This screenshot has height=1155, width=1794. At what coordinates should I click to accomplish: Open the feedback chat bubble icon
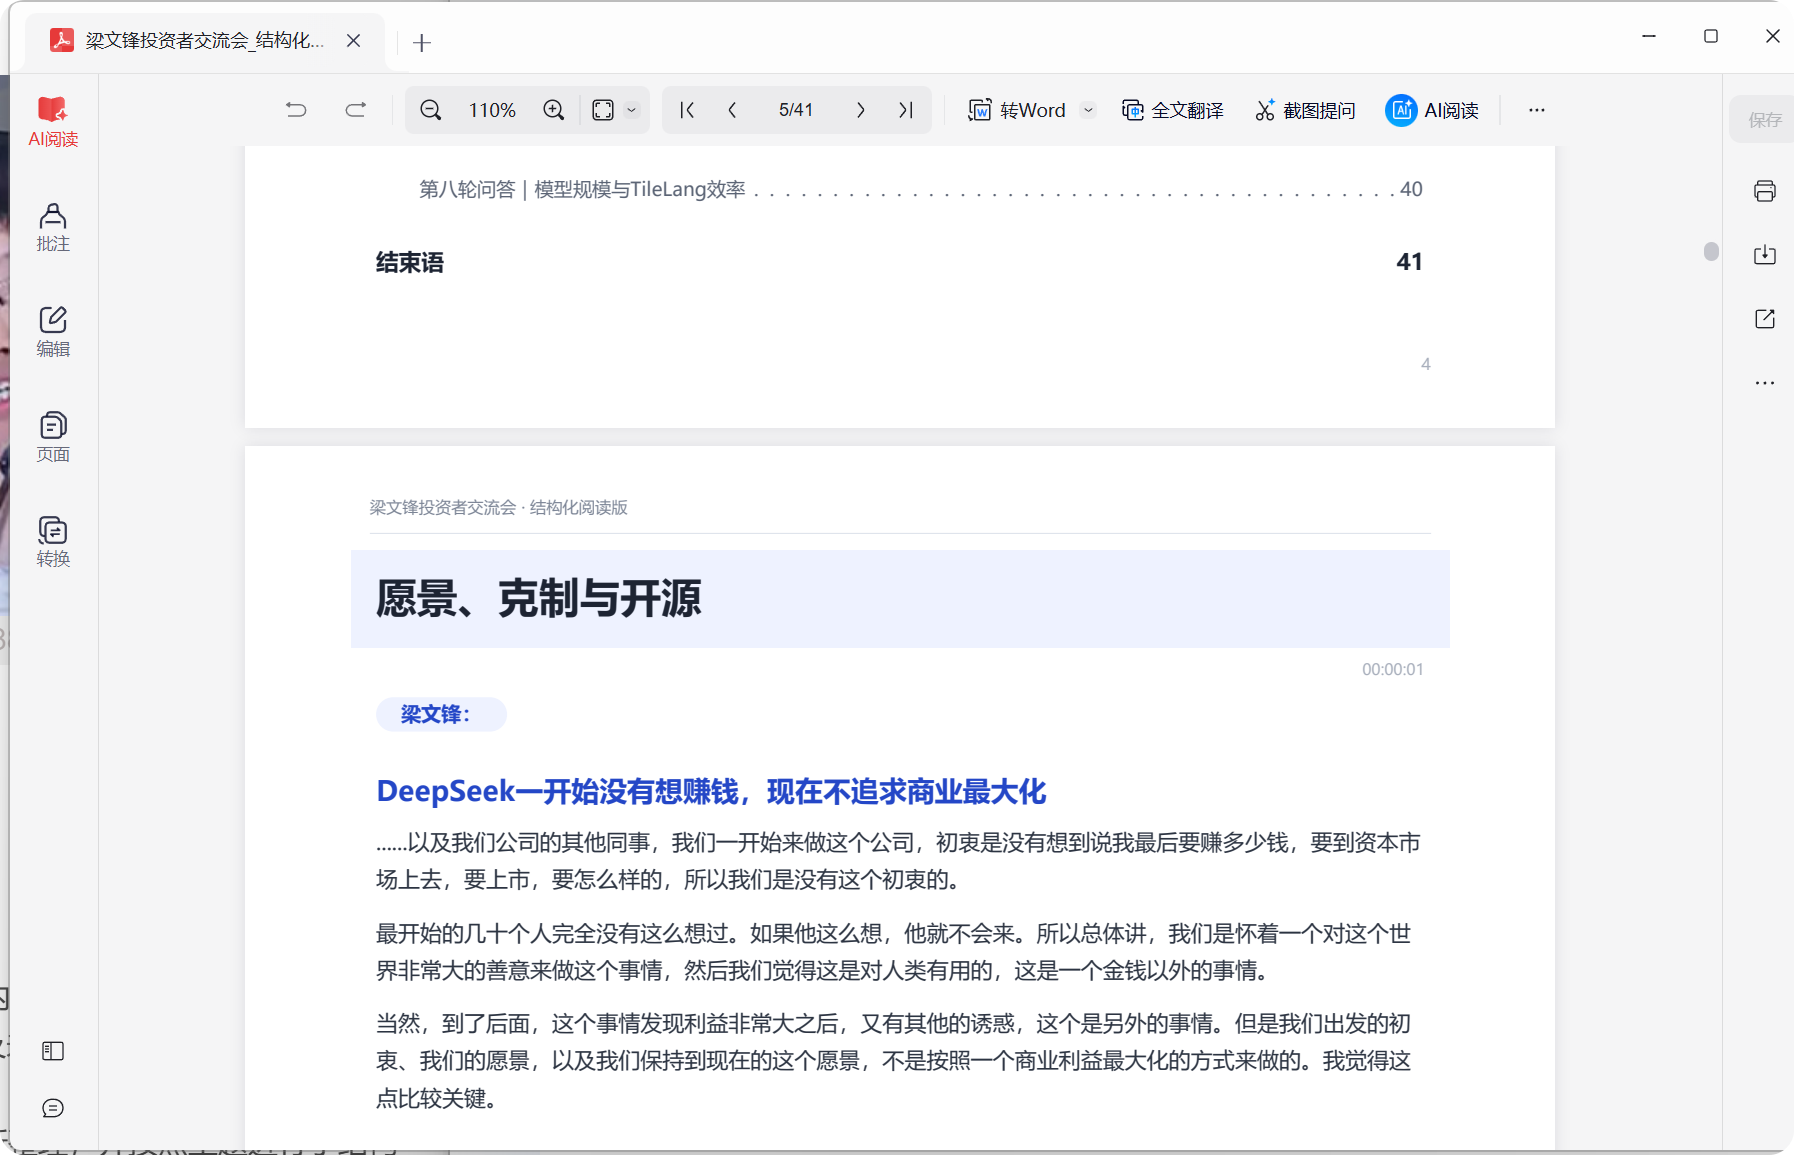coord(53,1108)
